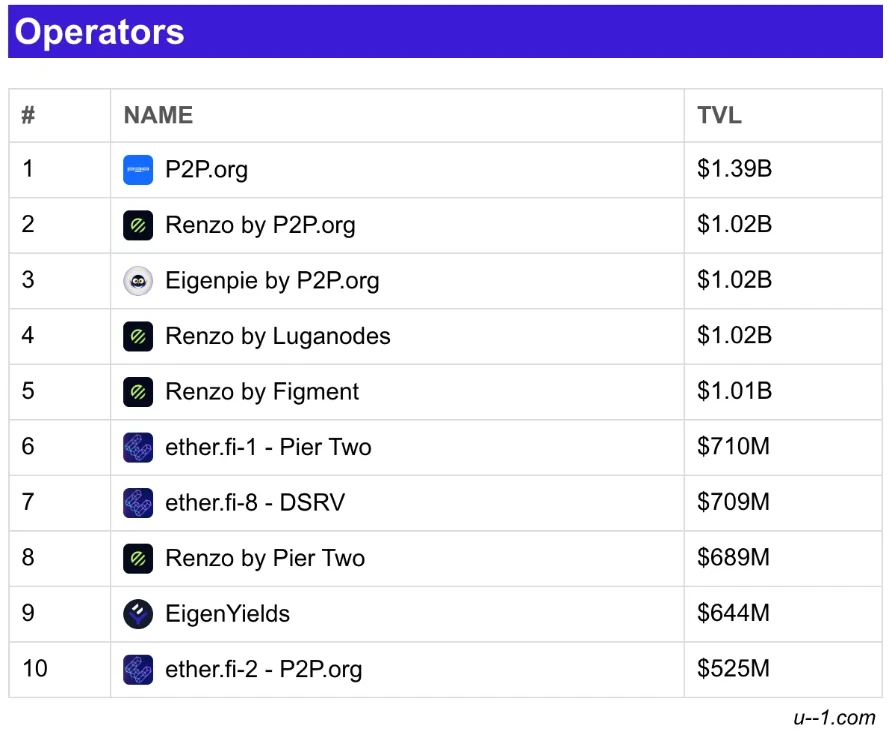This screenshot has width=889, height=739.
Task: Open ether.fi-8 - DSRV operator name
Action: tap(255, 503)
